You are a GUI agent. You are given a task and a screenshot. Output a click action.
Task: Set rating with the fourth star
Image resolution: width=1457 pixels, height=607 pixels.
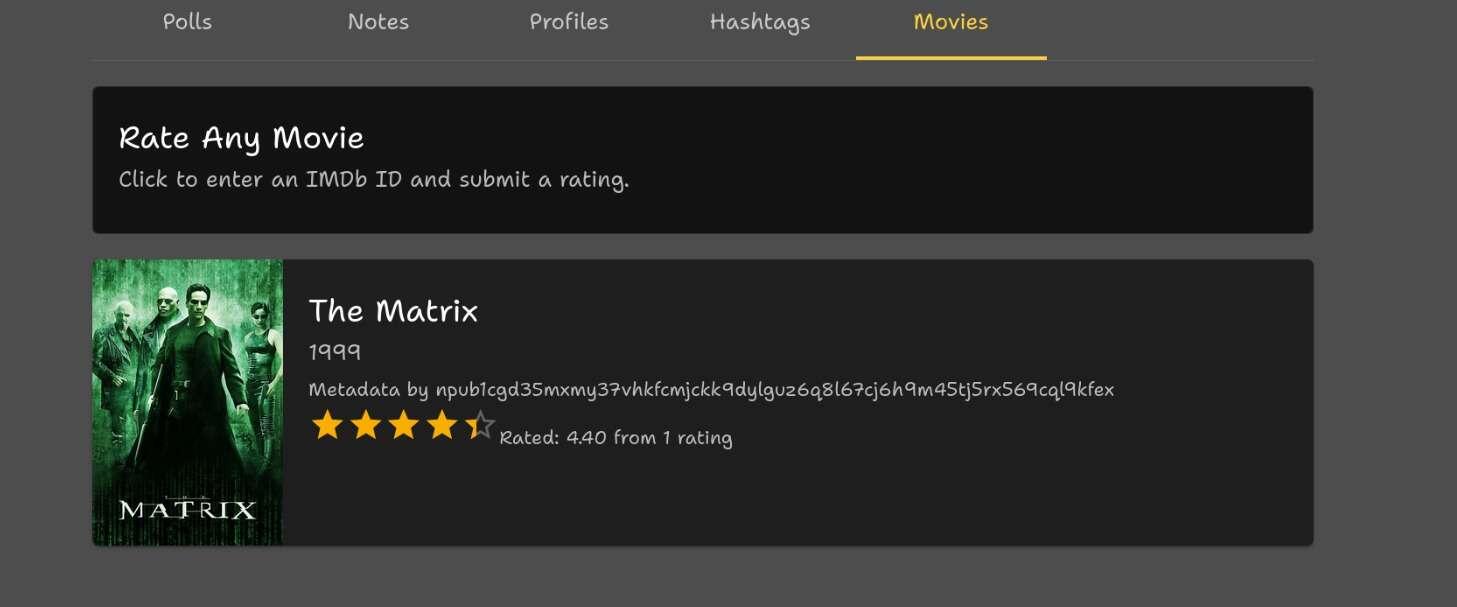tap(441, 425)
